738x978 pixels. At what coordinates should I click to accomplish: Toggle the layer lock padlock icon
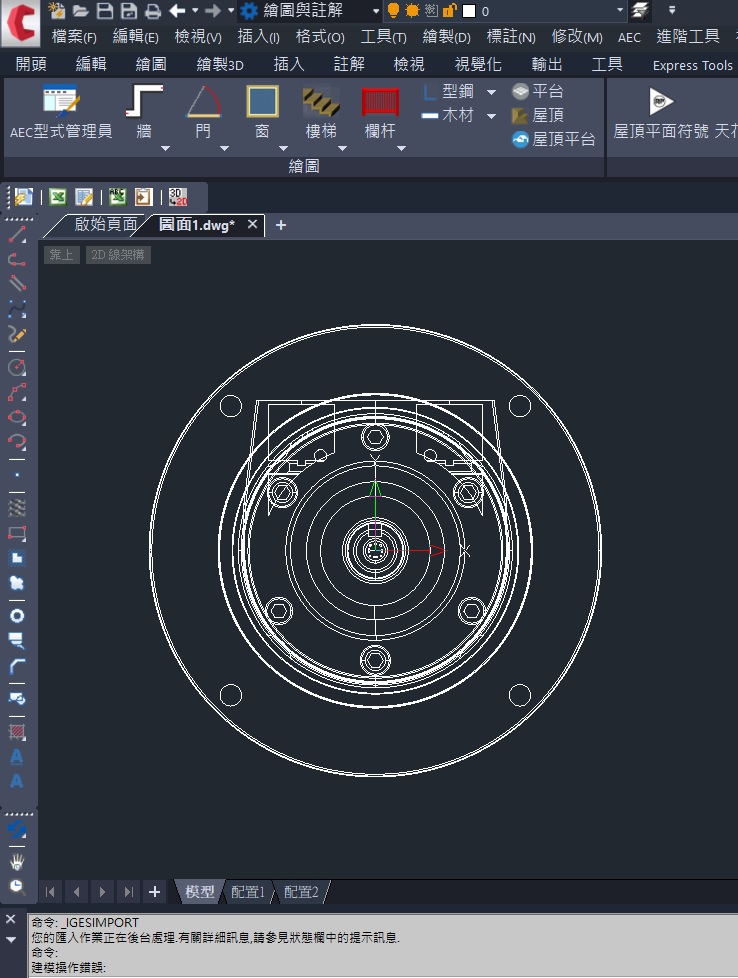tap(449, 10)
